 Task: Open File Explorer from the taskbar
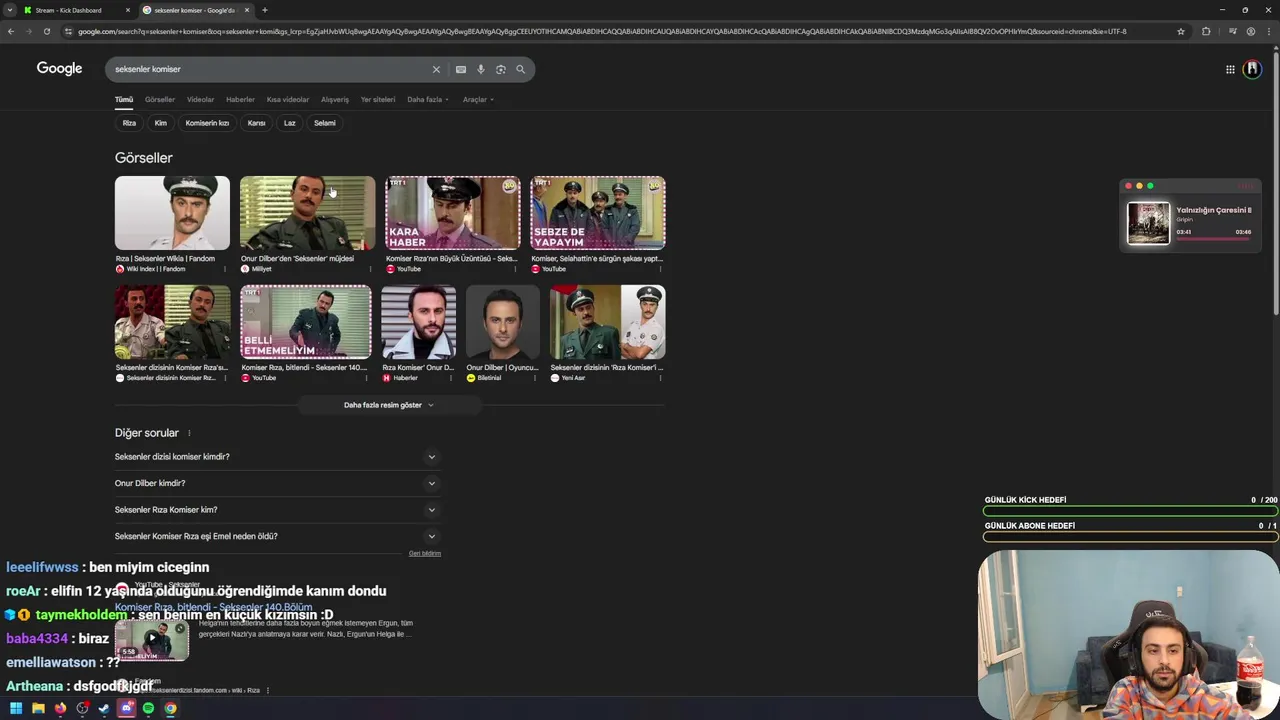coord(38,708)
